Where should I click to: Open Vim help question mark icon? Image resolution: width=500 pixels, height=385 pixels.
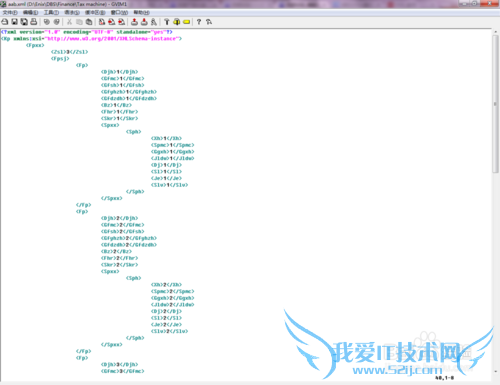coord(199,22)
